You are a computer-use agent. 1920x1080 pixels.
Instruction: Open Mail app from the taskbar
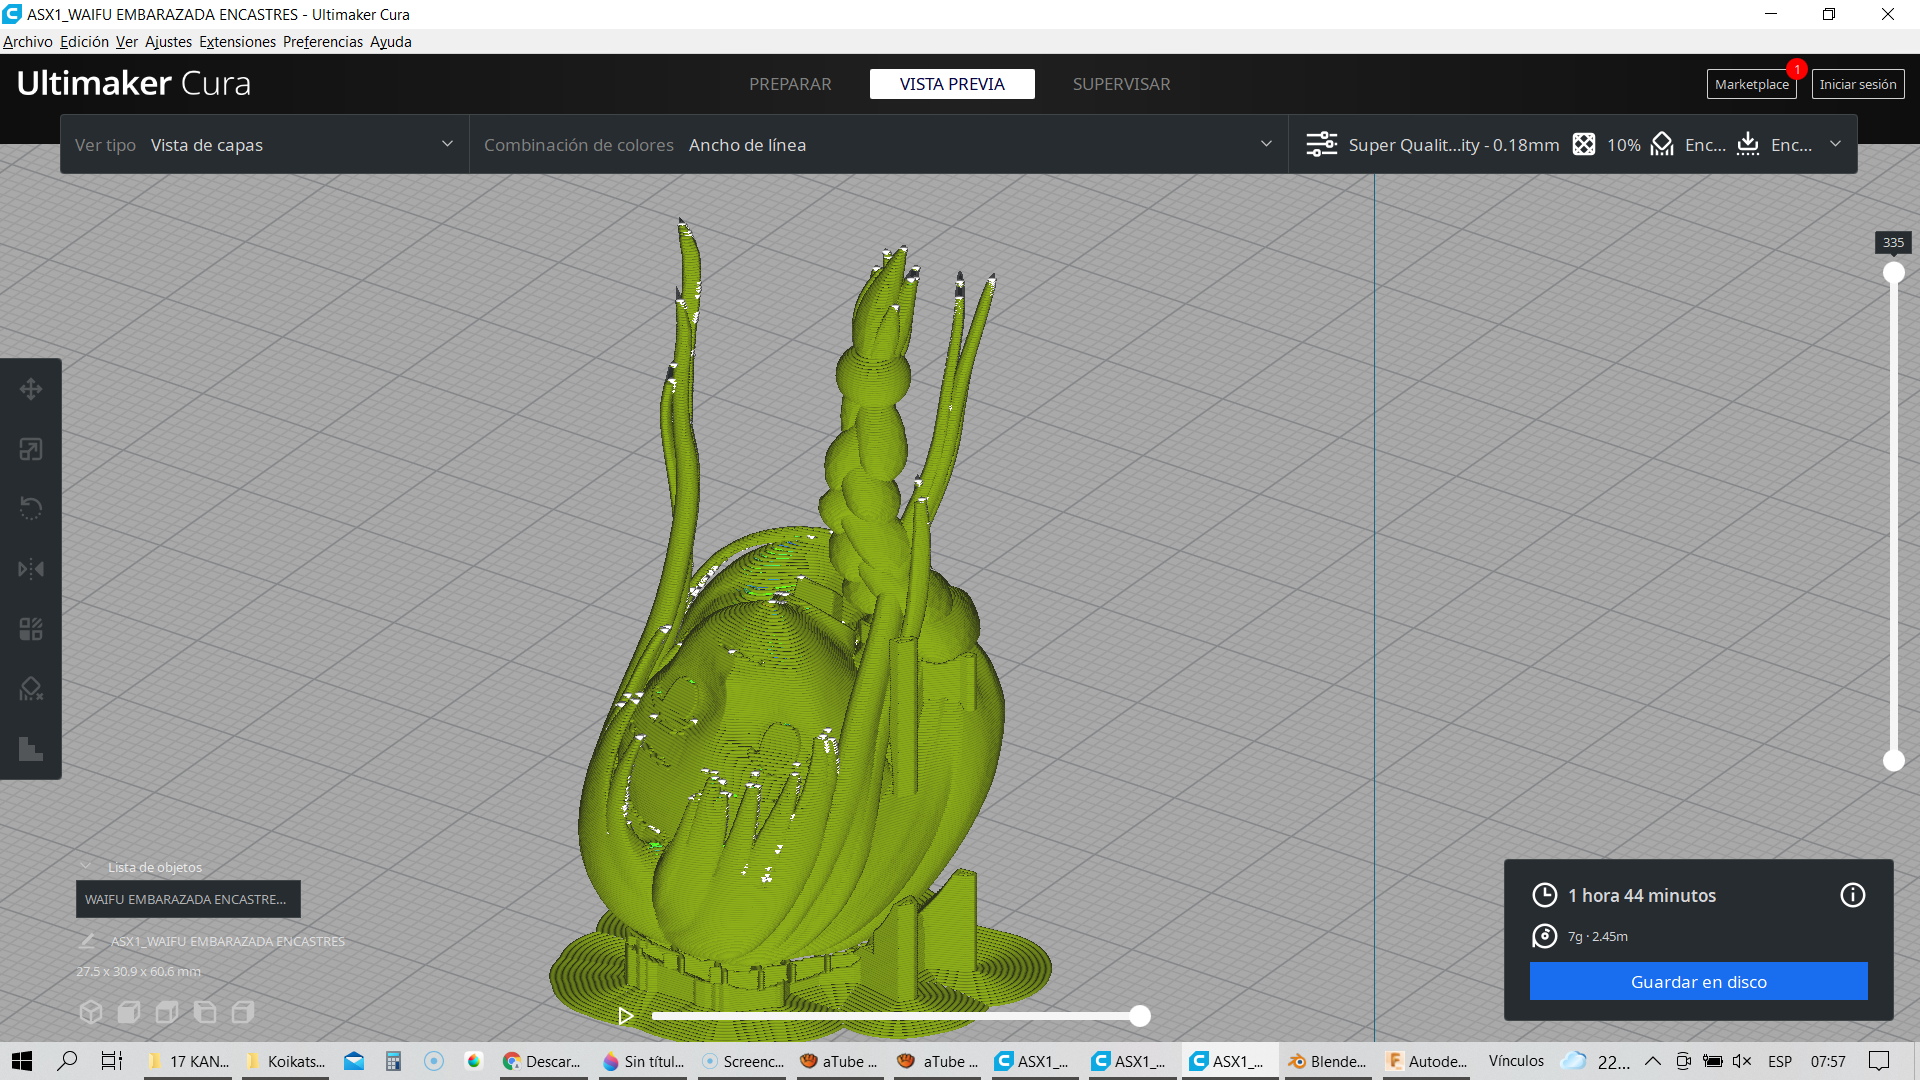[354, 1061]
